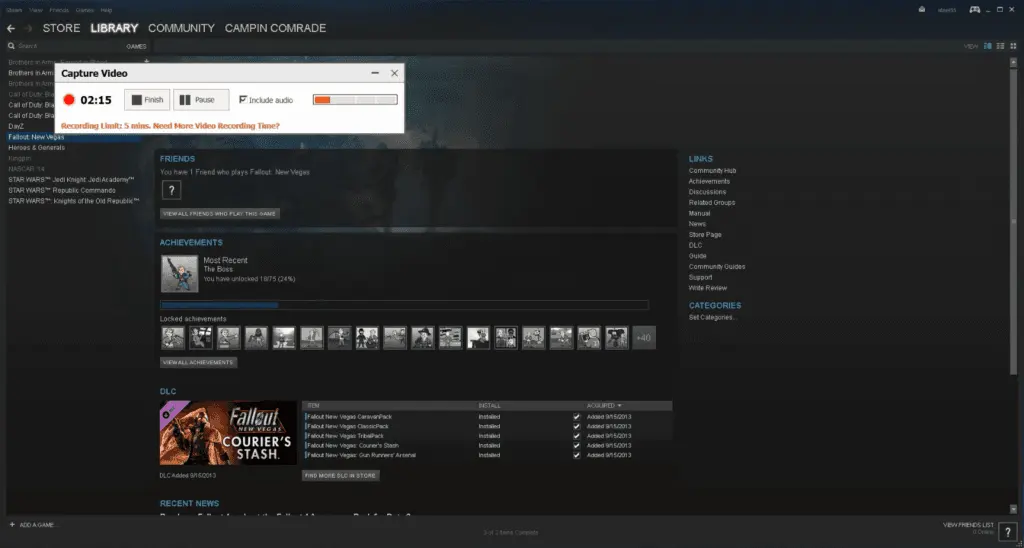
Task: Go to the LIBRARY tab
Action: pos(114,29)
